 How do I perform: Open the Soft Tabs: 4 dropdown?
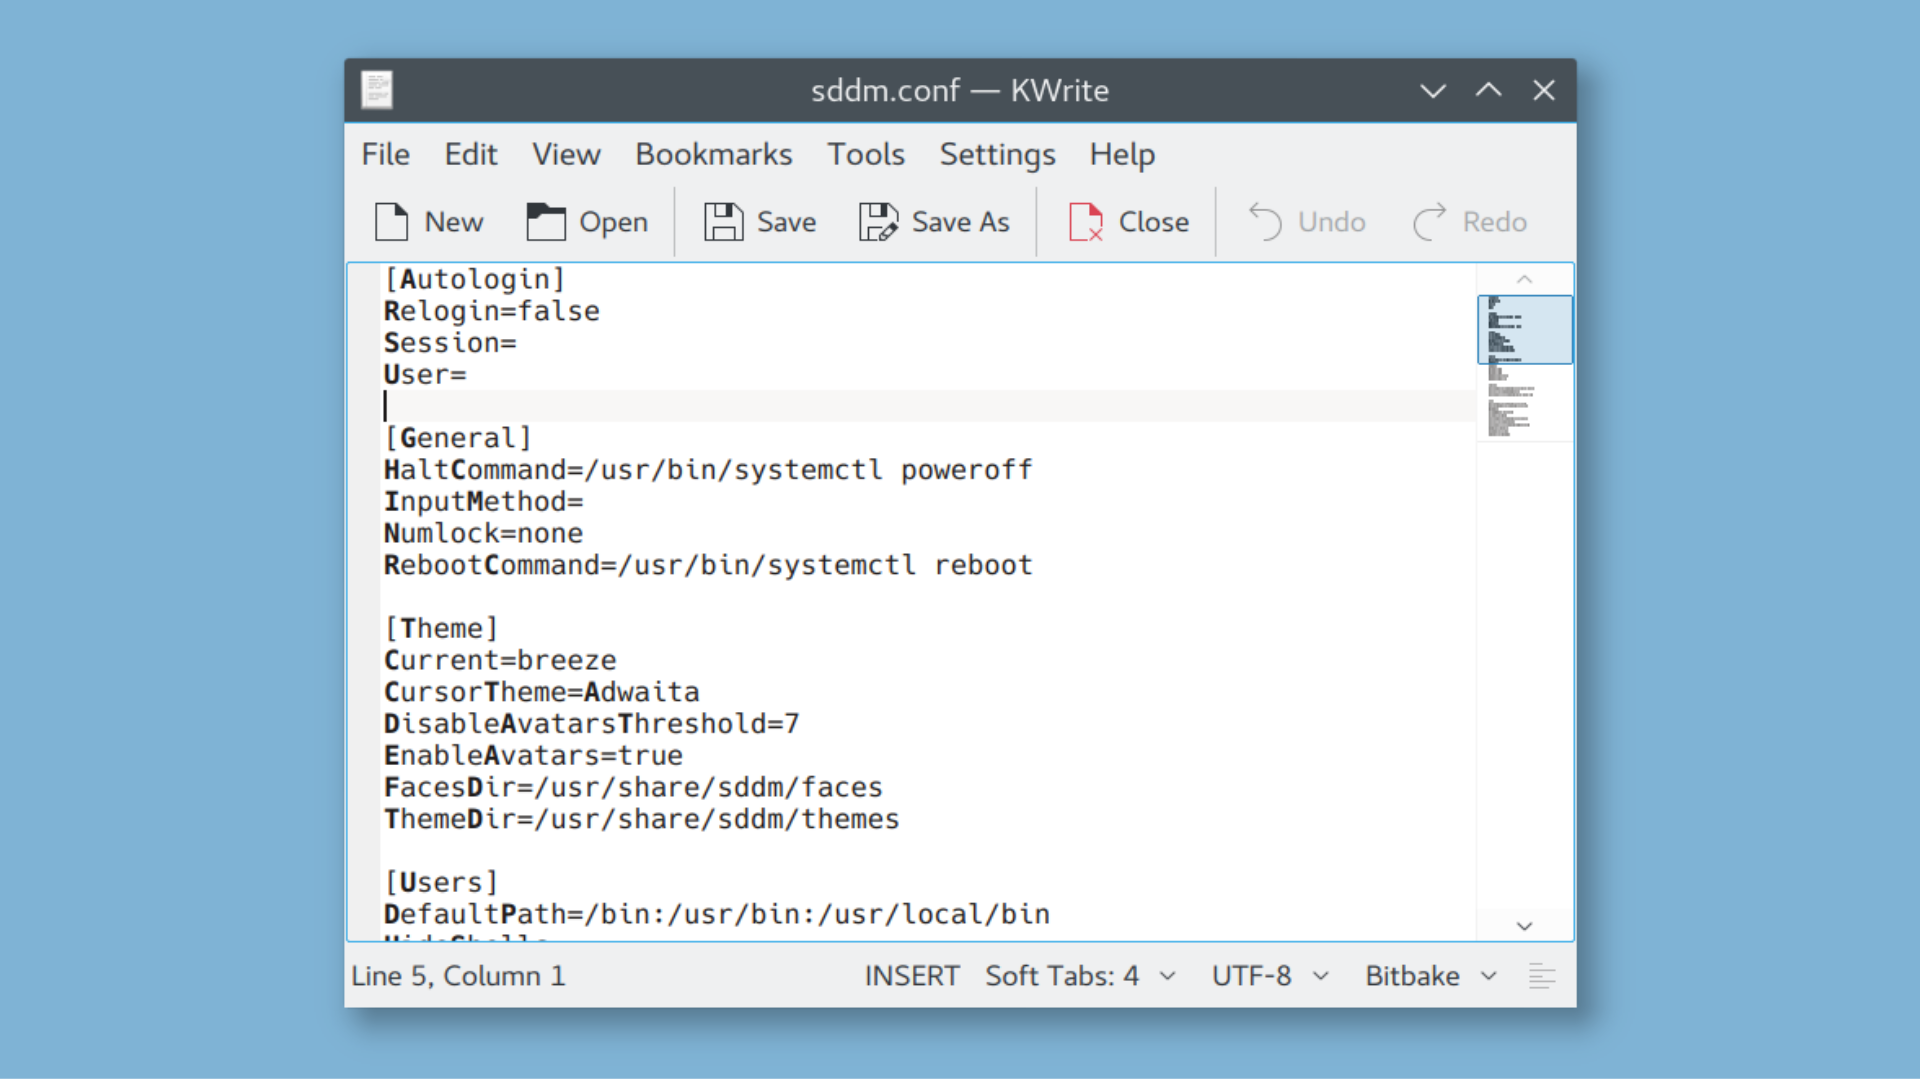1080,976
